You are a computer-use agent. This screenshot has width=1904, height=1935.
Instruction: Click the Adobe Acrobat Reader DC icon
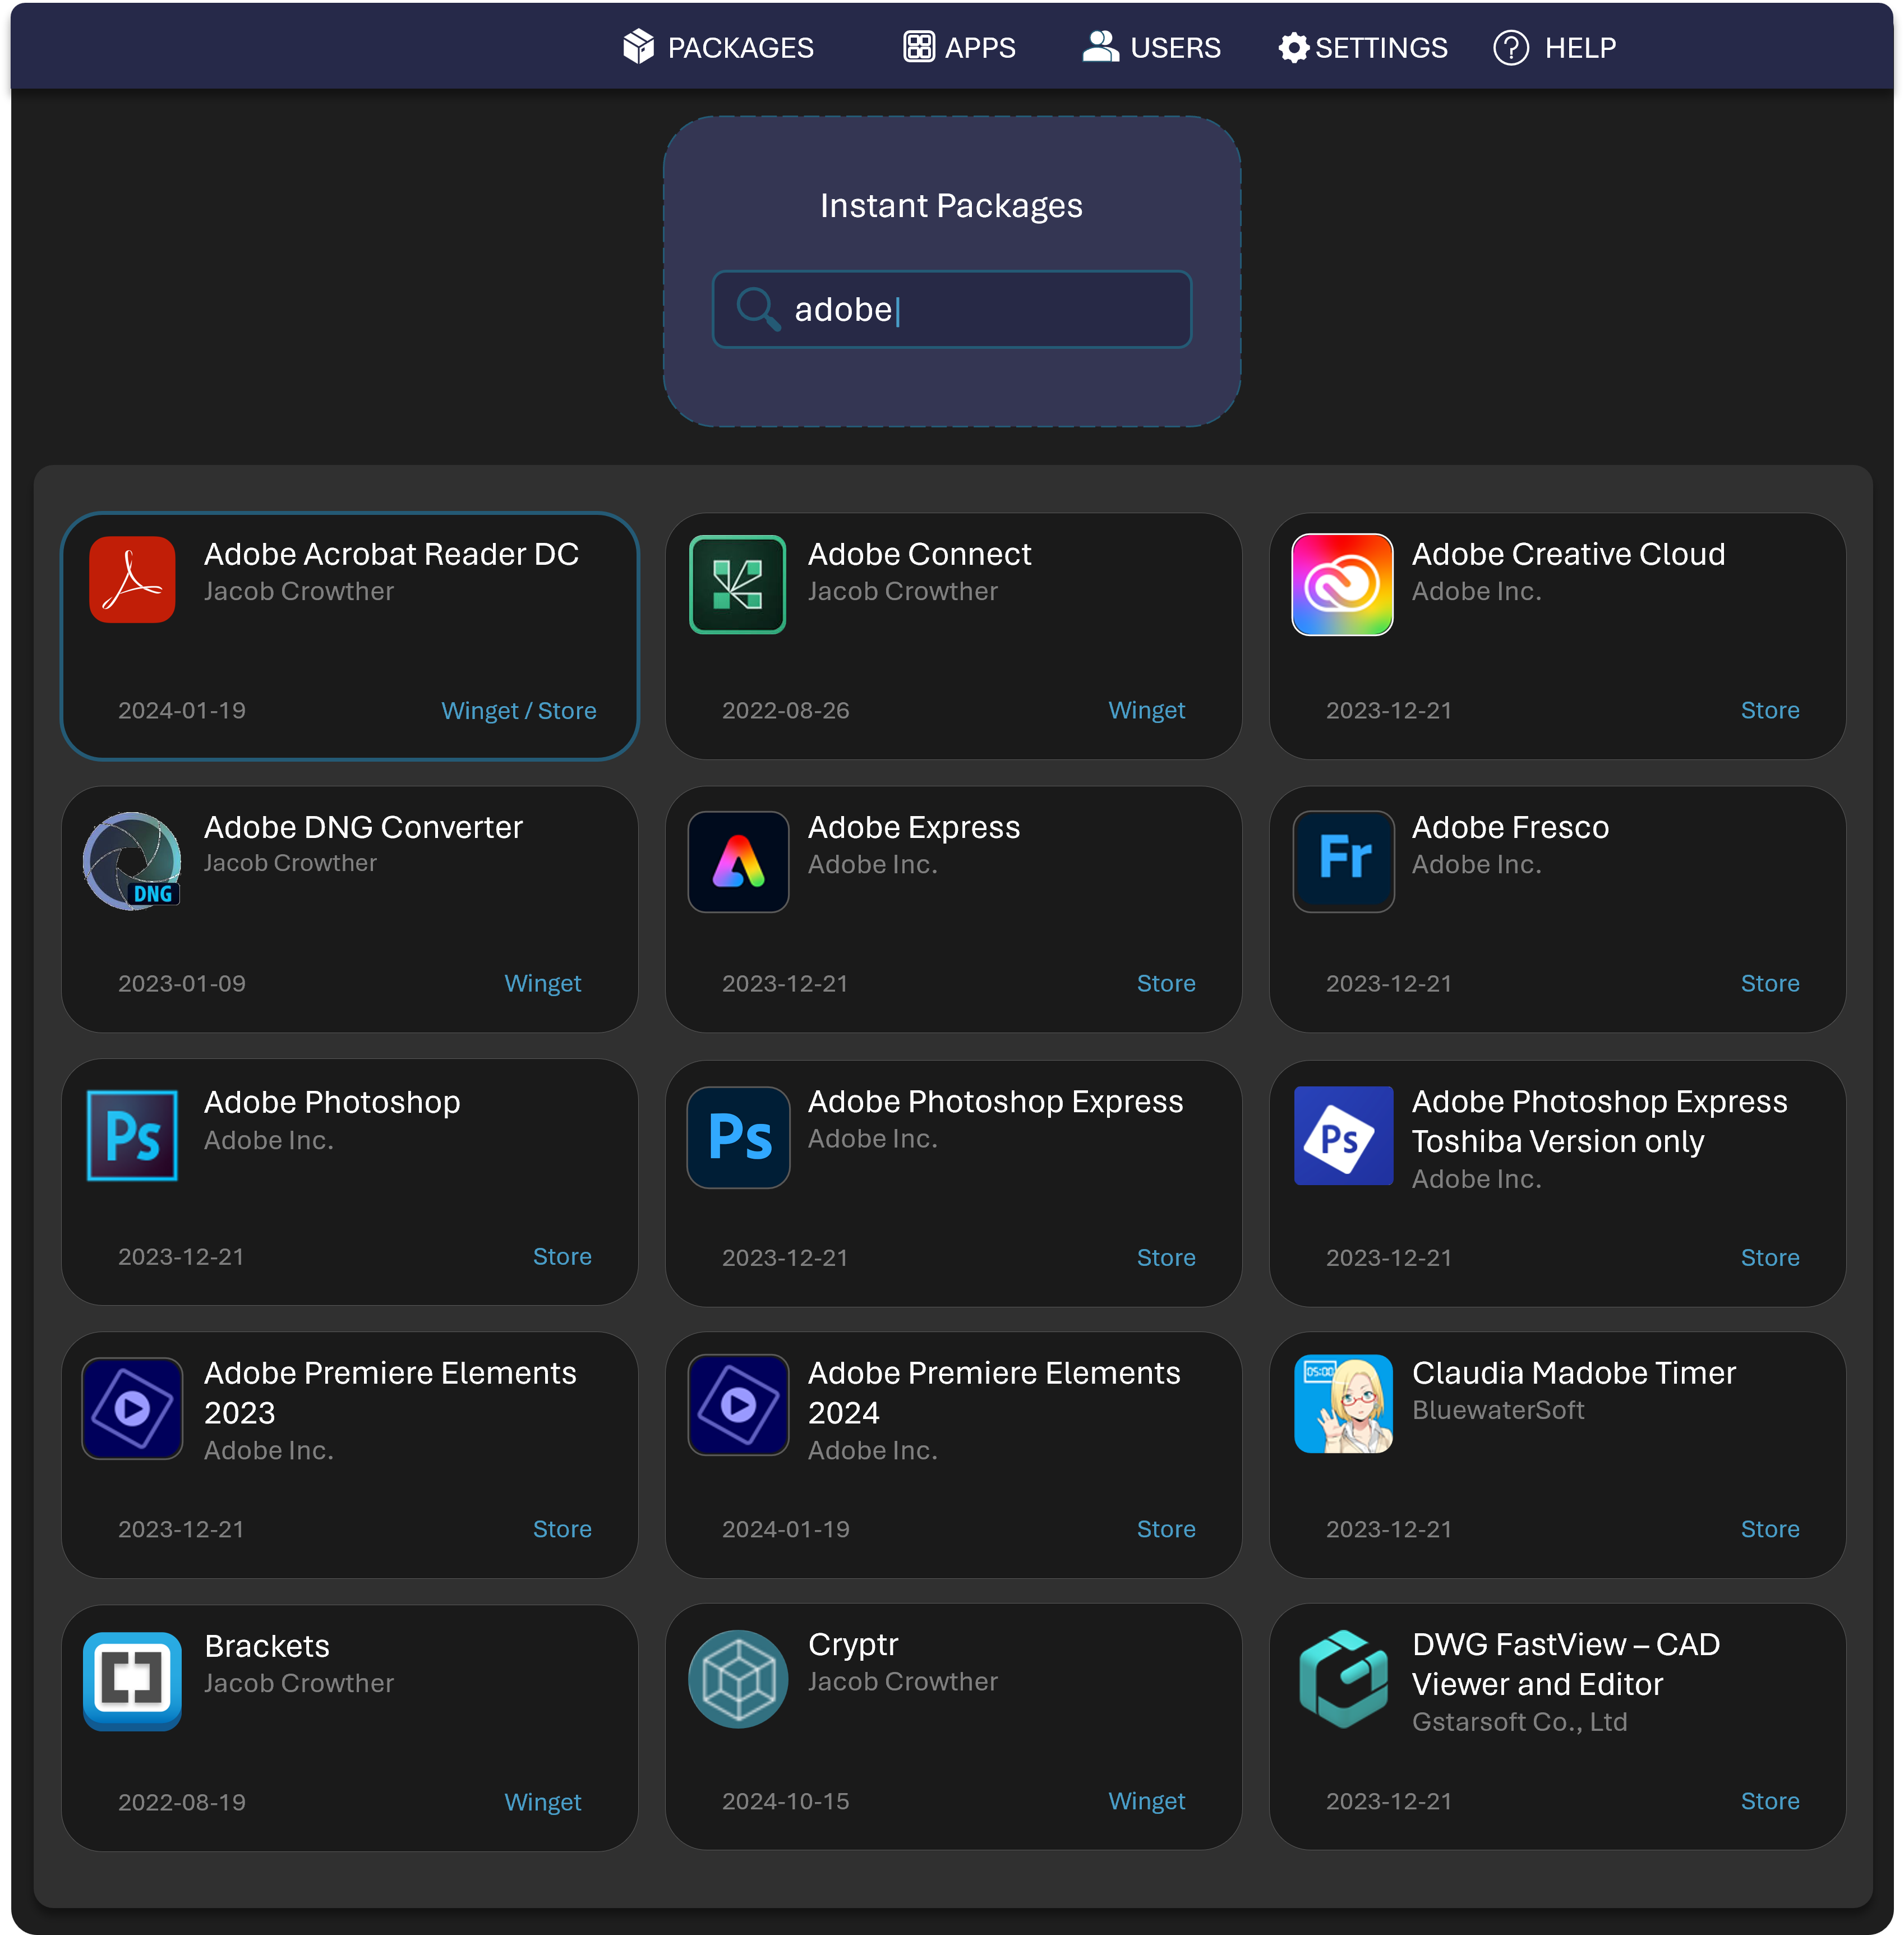click(132, 580)
